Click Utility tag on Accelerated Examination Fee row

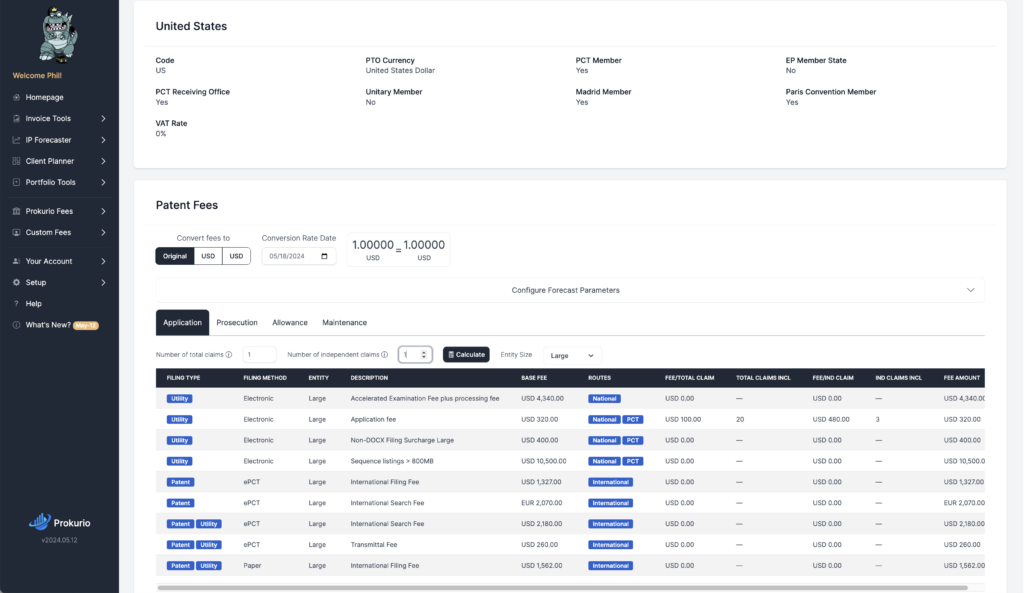click(x=179, y=398)
